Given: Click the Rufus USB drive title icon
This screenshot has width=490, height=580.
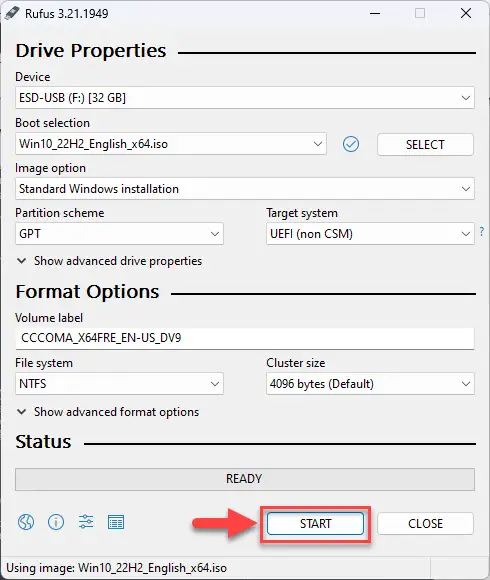Looking at the screenshot, I should 12,13.
